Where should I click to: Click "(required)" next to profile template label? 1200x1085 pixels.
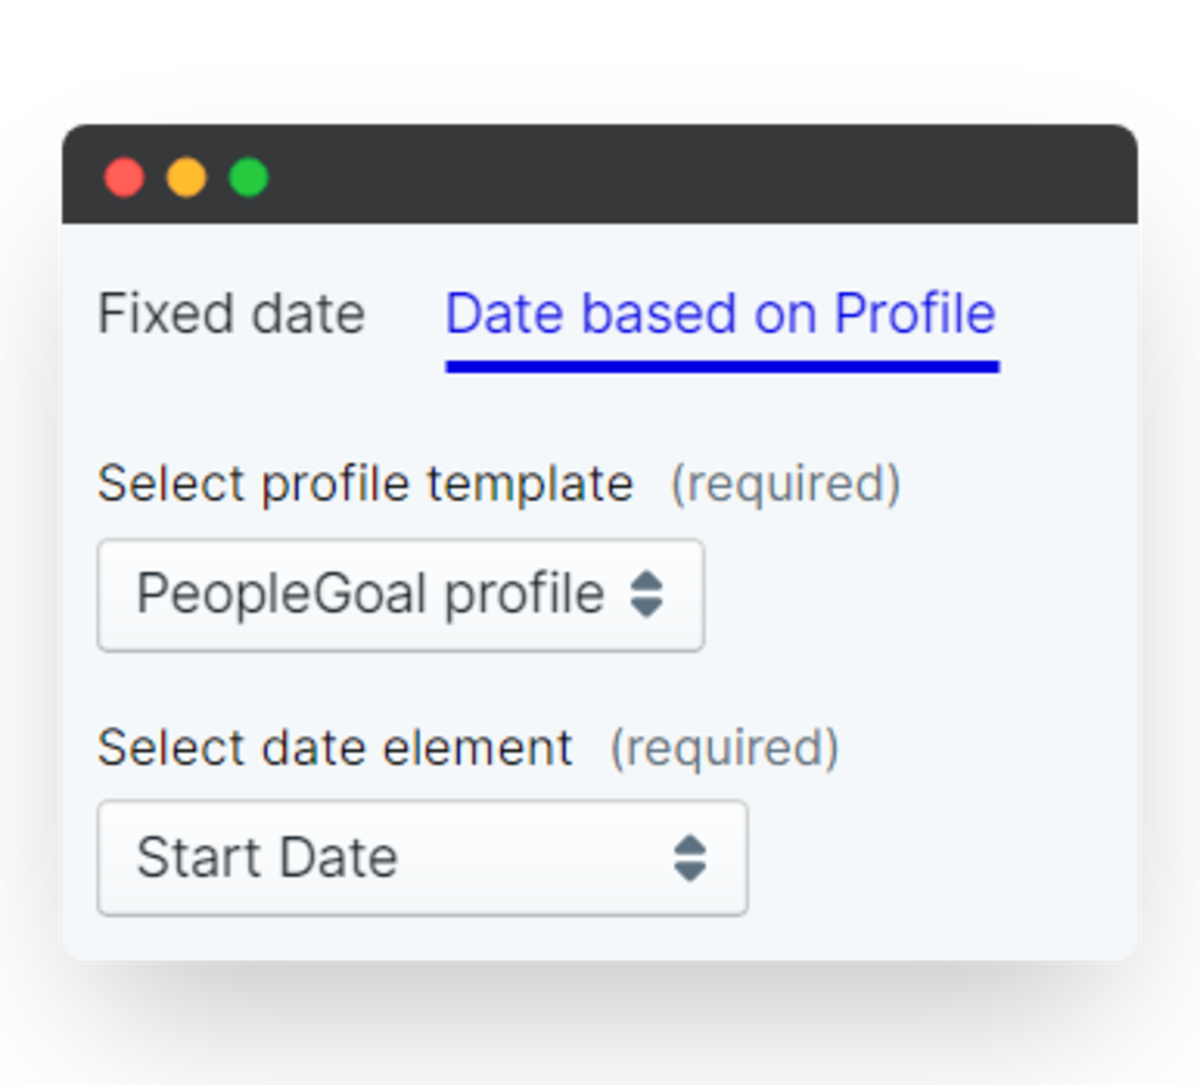tap(785, 484)
